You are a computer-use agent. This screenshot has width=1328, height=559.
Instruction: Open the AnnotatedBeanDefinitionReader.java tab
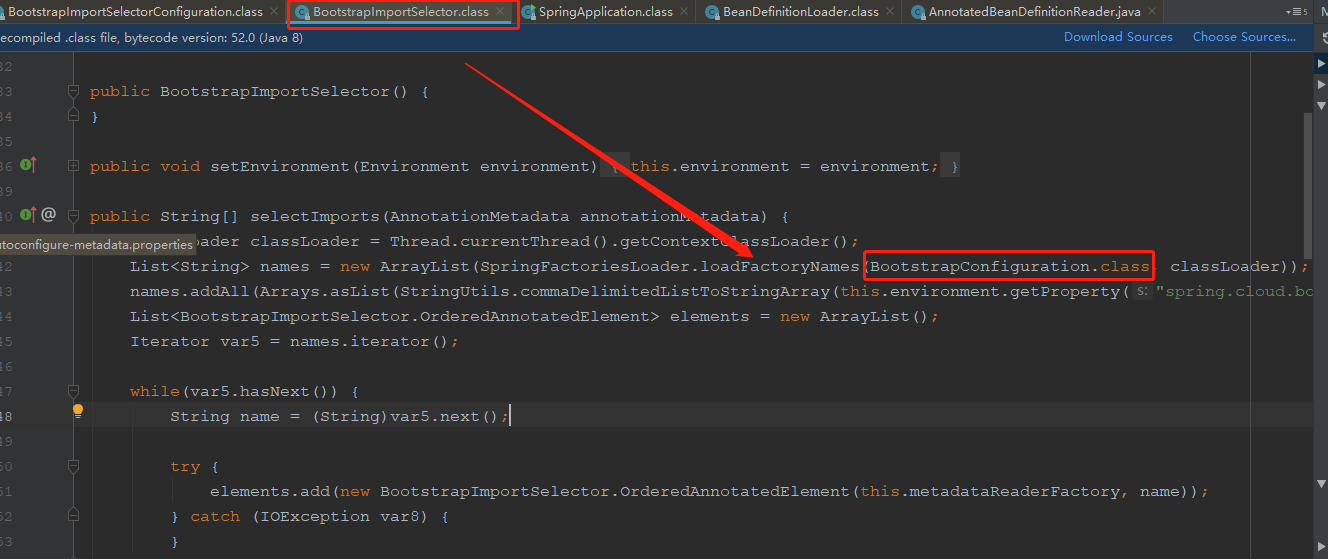pyautogui.click(x=1034, y=12)
